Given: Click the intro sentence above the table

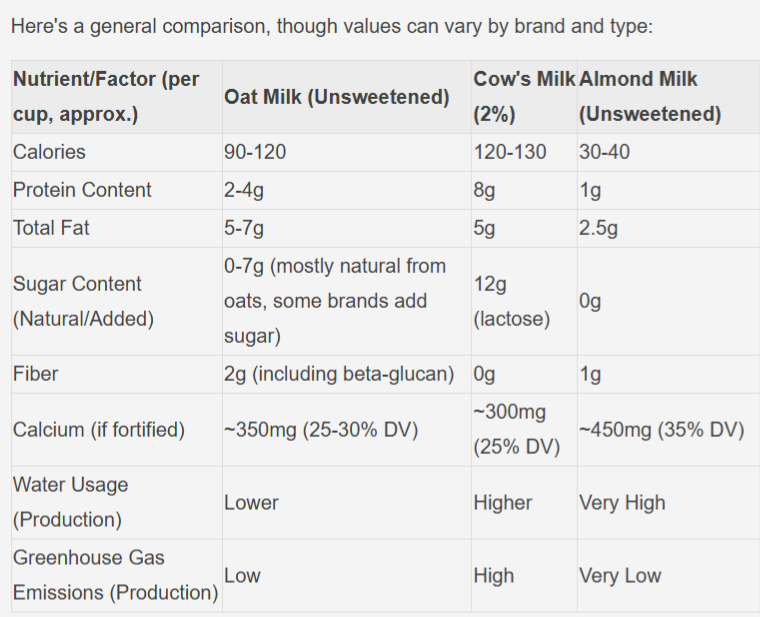Looking at the screenshot, I should pyautogui.click(x=332, y=26).
